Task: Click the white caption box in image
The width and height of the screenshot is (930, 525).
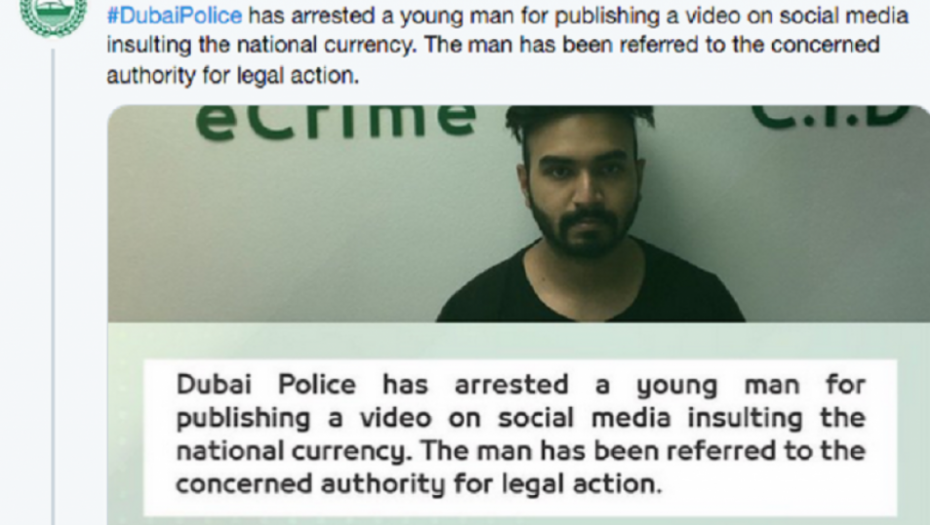Action: (x=520, y=437)
